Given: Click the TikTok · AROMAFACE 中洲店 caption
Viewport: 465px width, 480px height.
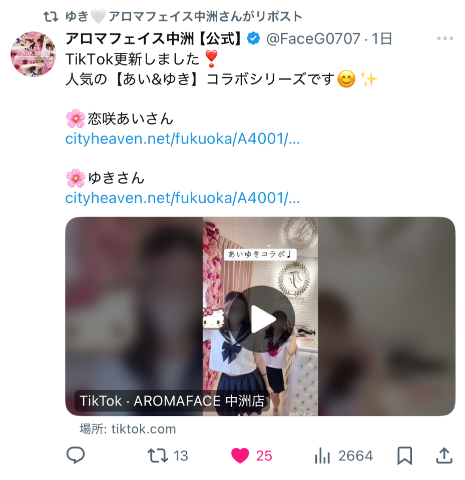Looking at the screenshot, I should (x=172, y=401).
